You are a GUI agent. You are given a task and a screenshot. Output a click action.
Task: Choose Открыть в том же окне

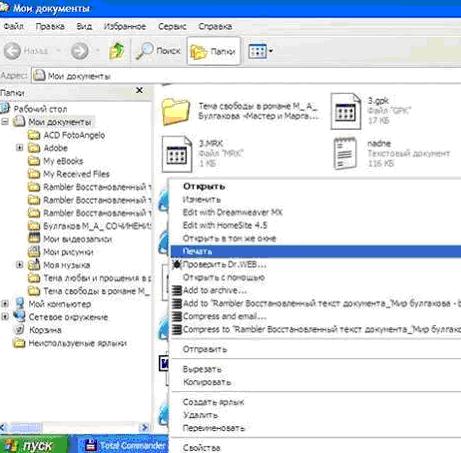tap(315, 238)
